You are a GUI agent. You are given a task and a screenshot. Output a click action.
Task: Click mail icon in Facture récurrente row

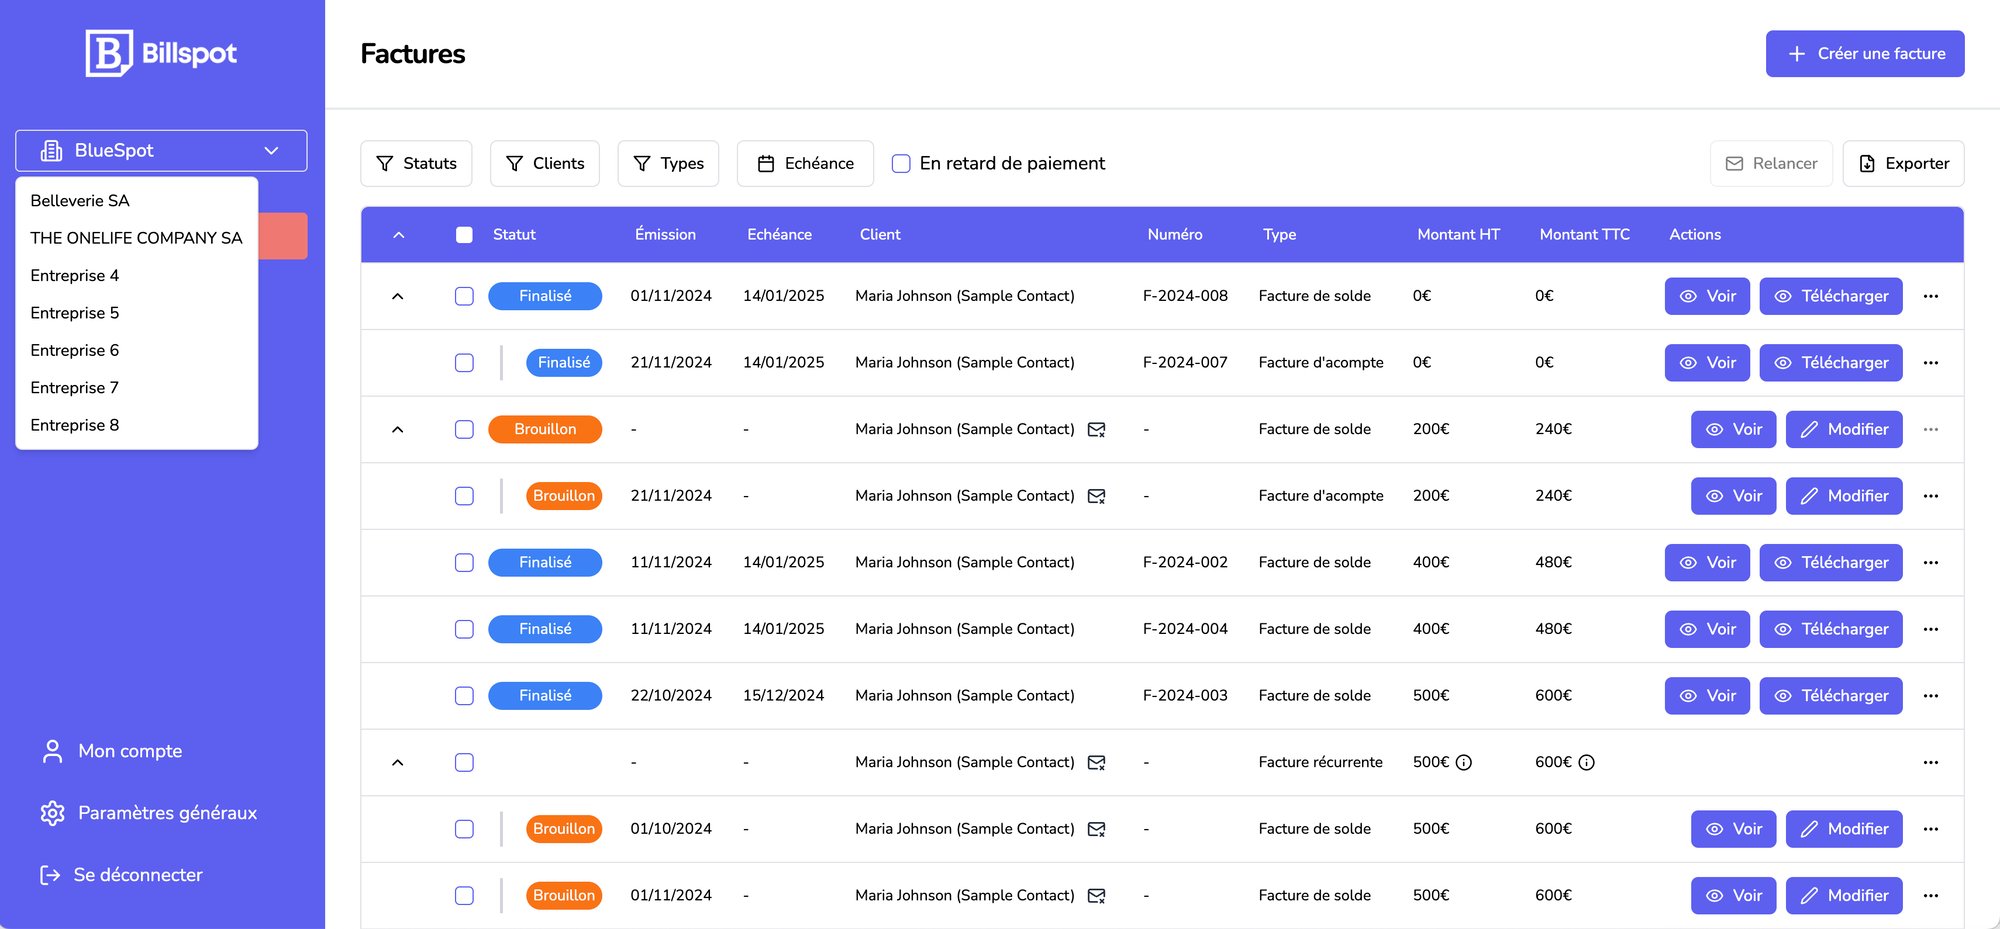click(x=1096, y=763)
